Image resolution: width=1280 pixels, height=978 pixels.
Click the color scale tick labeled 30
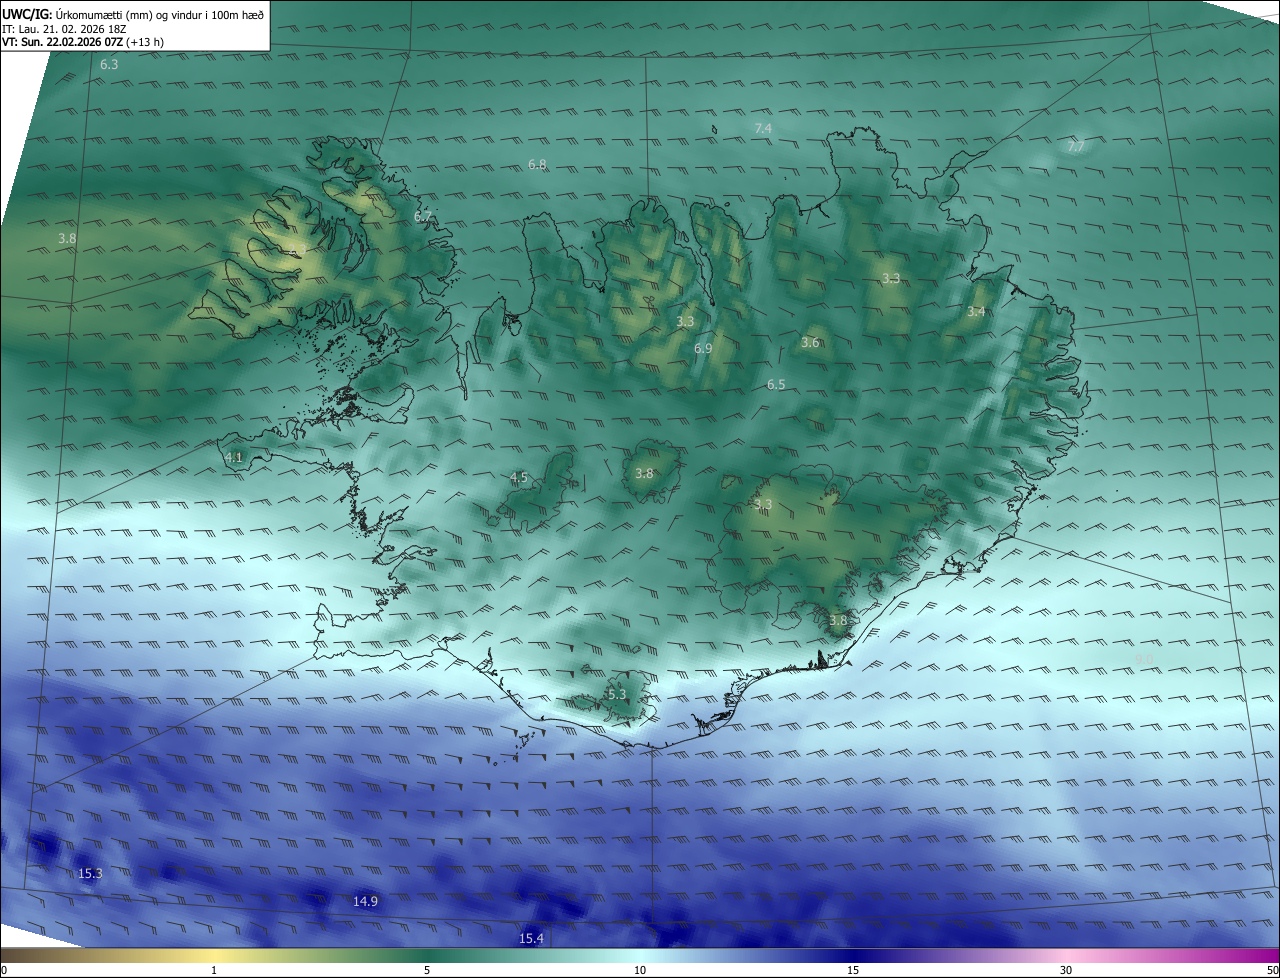pyautogui.click(x=1066, y=970)
